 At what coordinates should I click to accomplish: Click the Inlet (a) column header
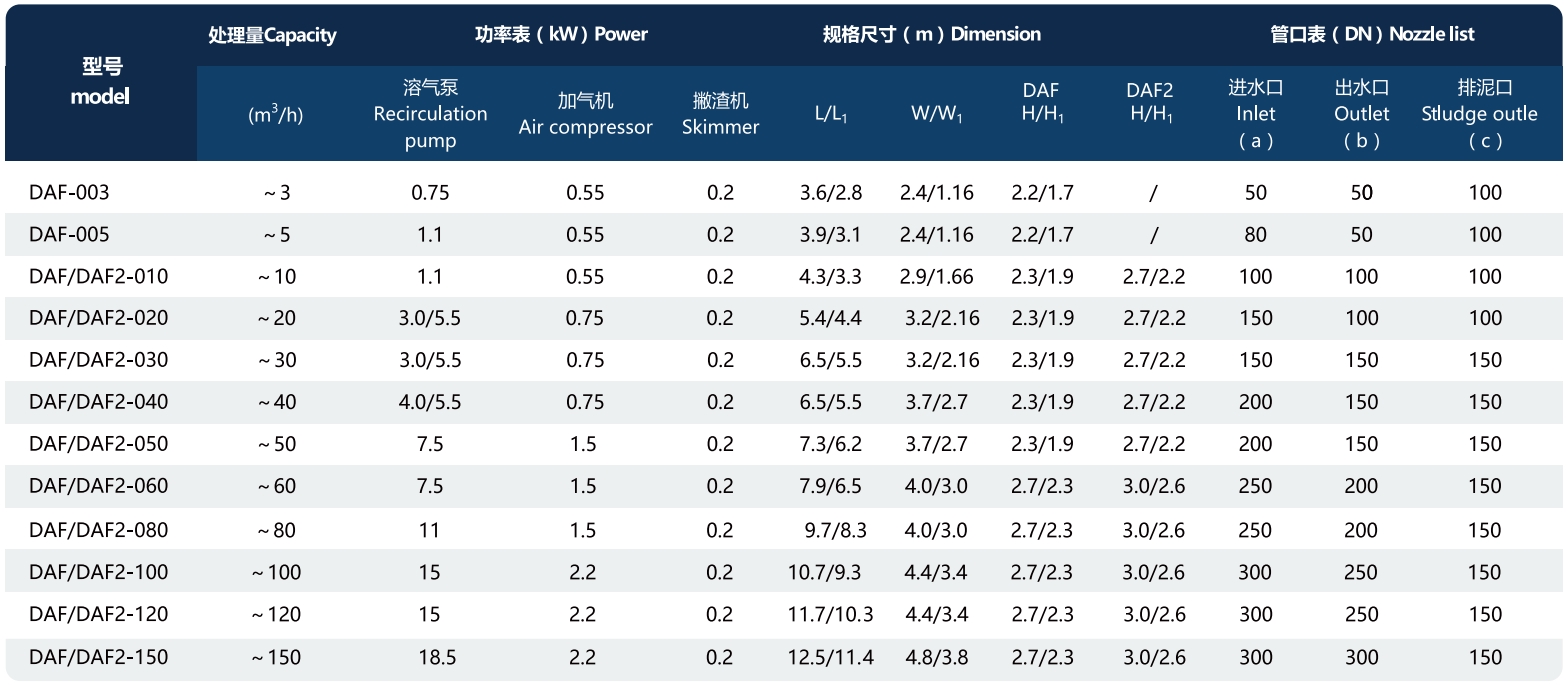point(1255,114)
